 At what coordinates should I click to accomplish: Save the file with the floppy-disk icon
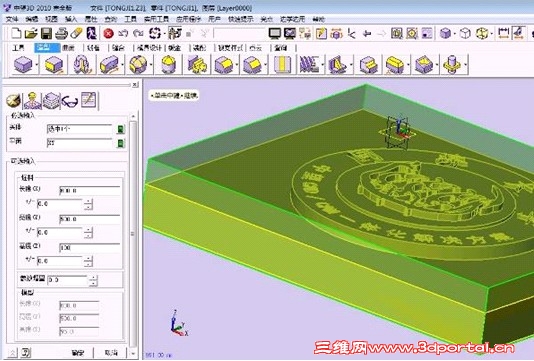(46, 33)
